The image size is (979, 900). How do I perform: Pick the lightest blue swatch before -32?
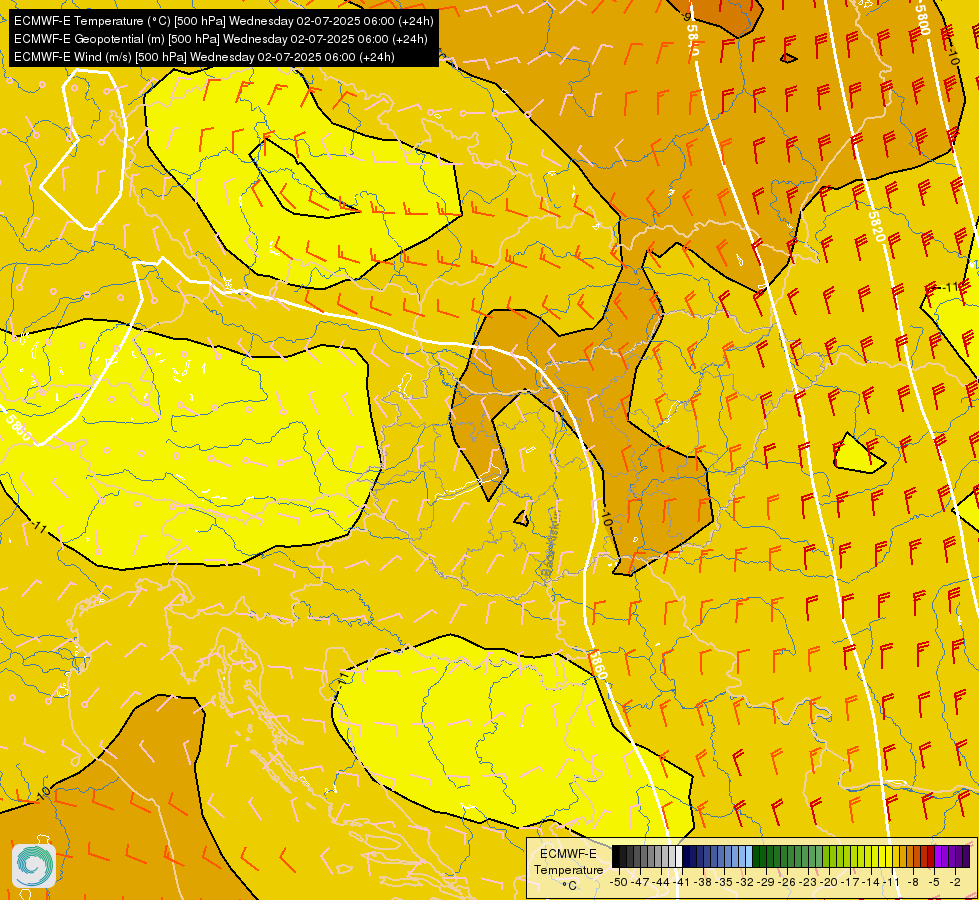[749, 856]
